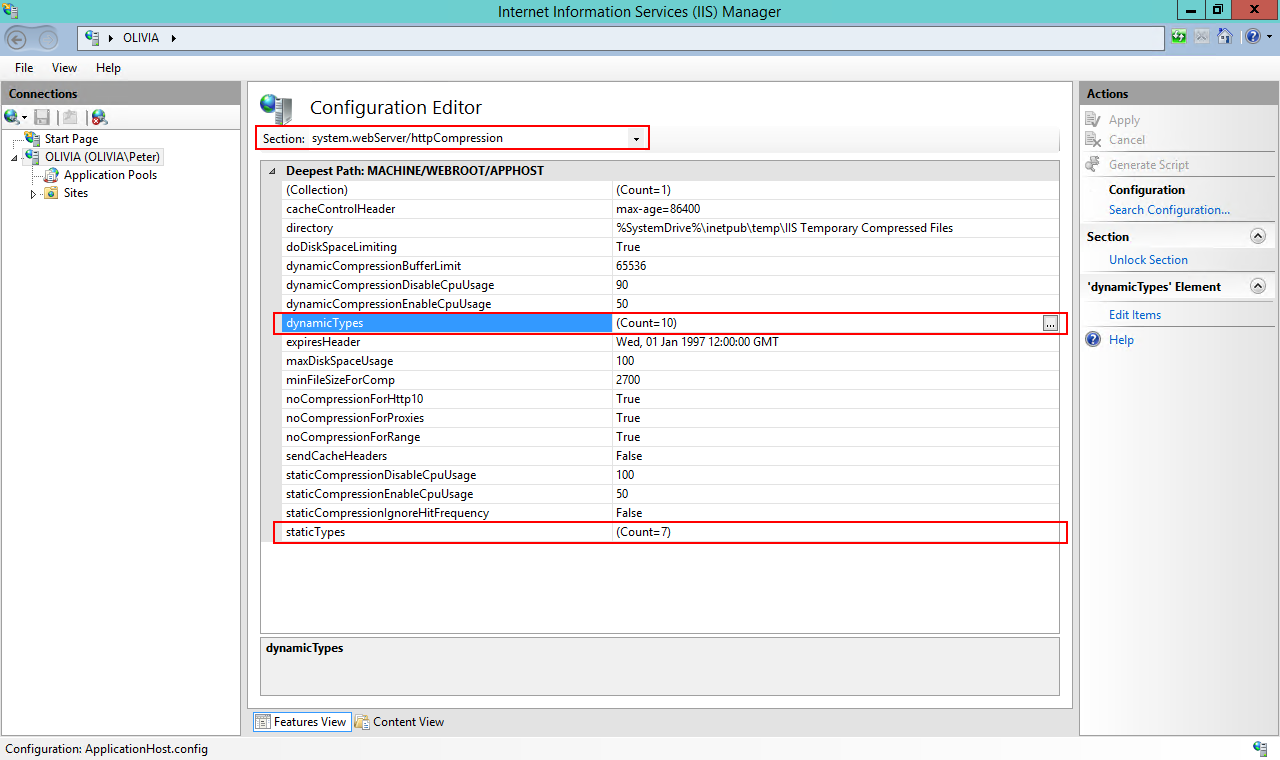Select the sendCacheHeaders property
The width and height of the screenshot is (1280, 760).
click(670, 456)
